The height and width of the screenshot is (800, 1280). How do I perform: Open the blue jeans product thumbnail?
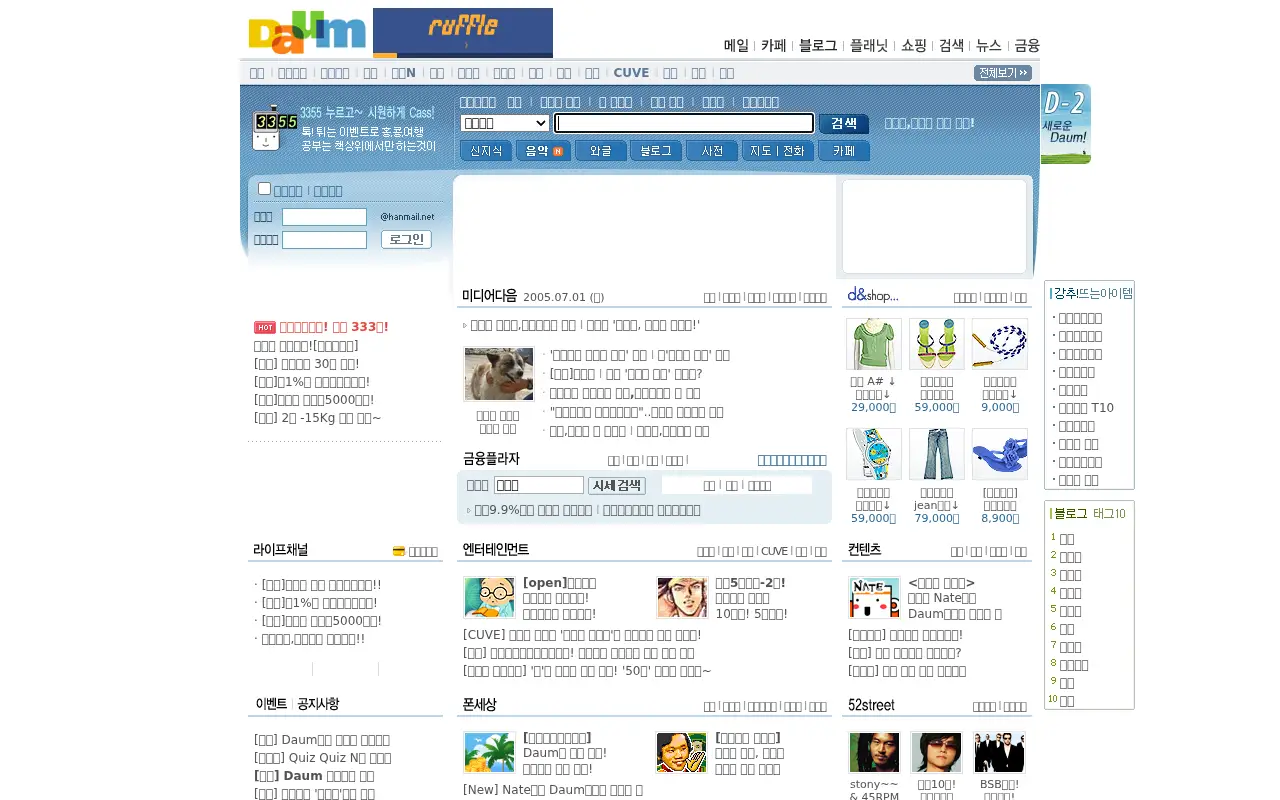[x=937, y=454]
